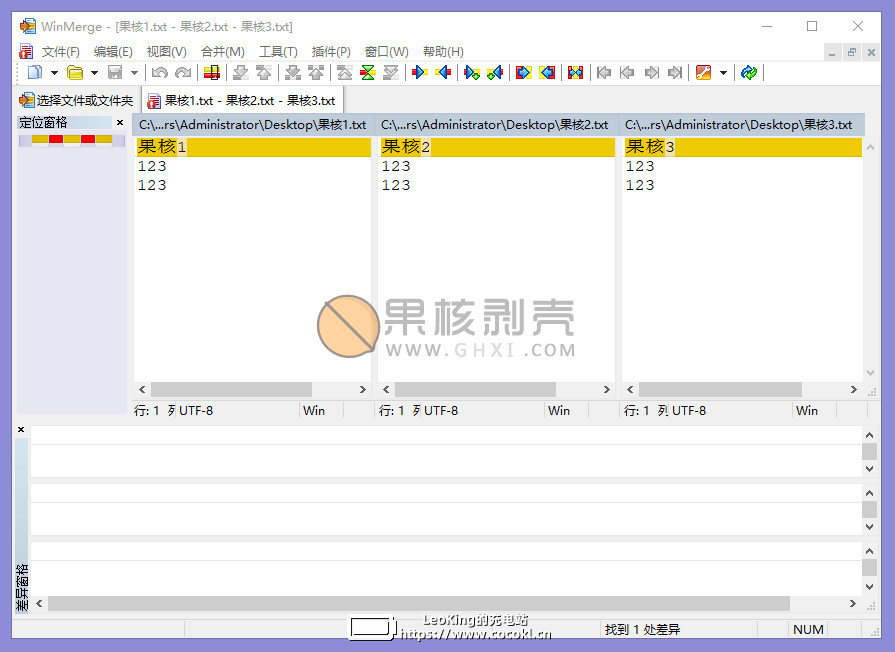Open the 编辑(E) menu
Viewport: 895px width, 652px height.
click(113, 52)
